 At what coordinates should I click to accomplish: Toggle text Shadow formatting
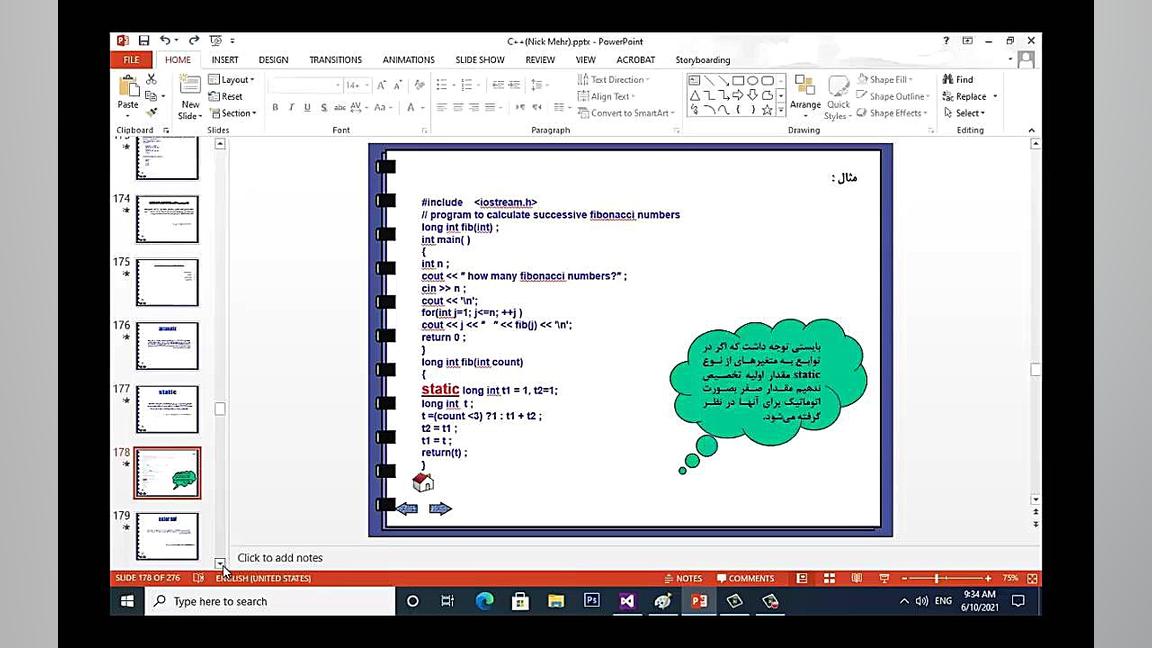pyautogui.click(x=323, y=107)
